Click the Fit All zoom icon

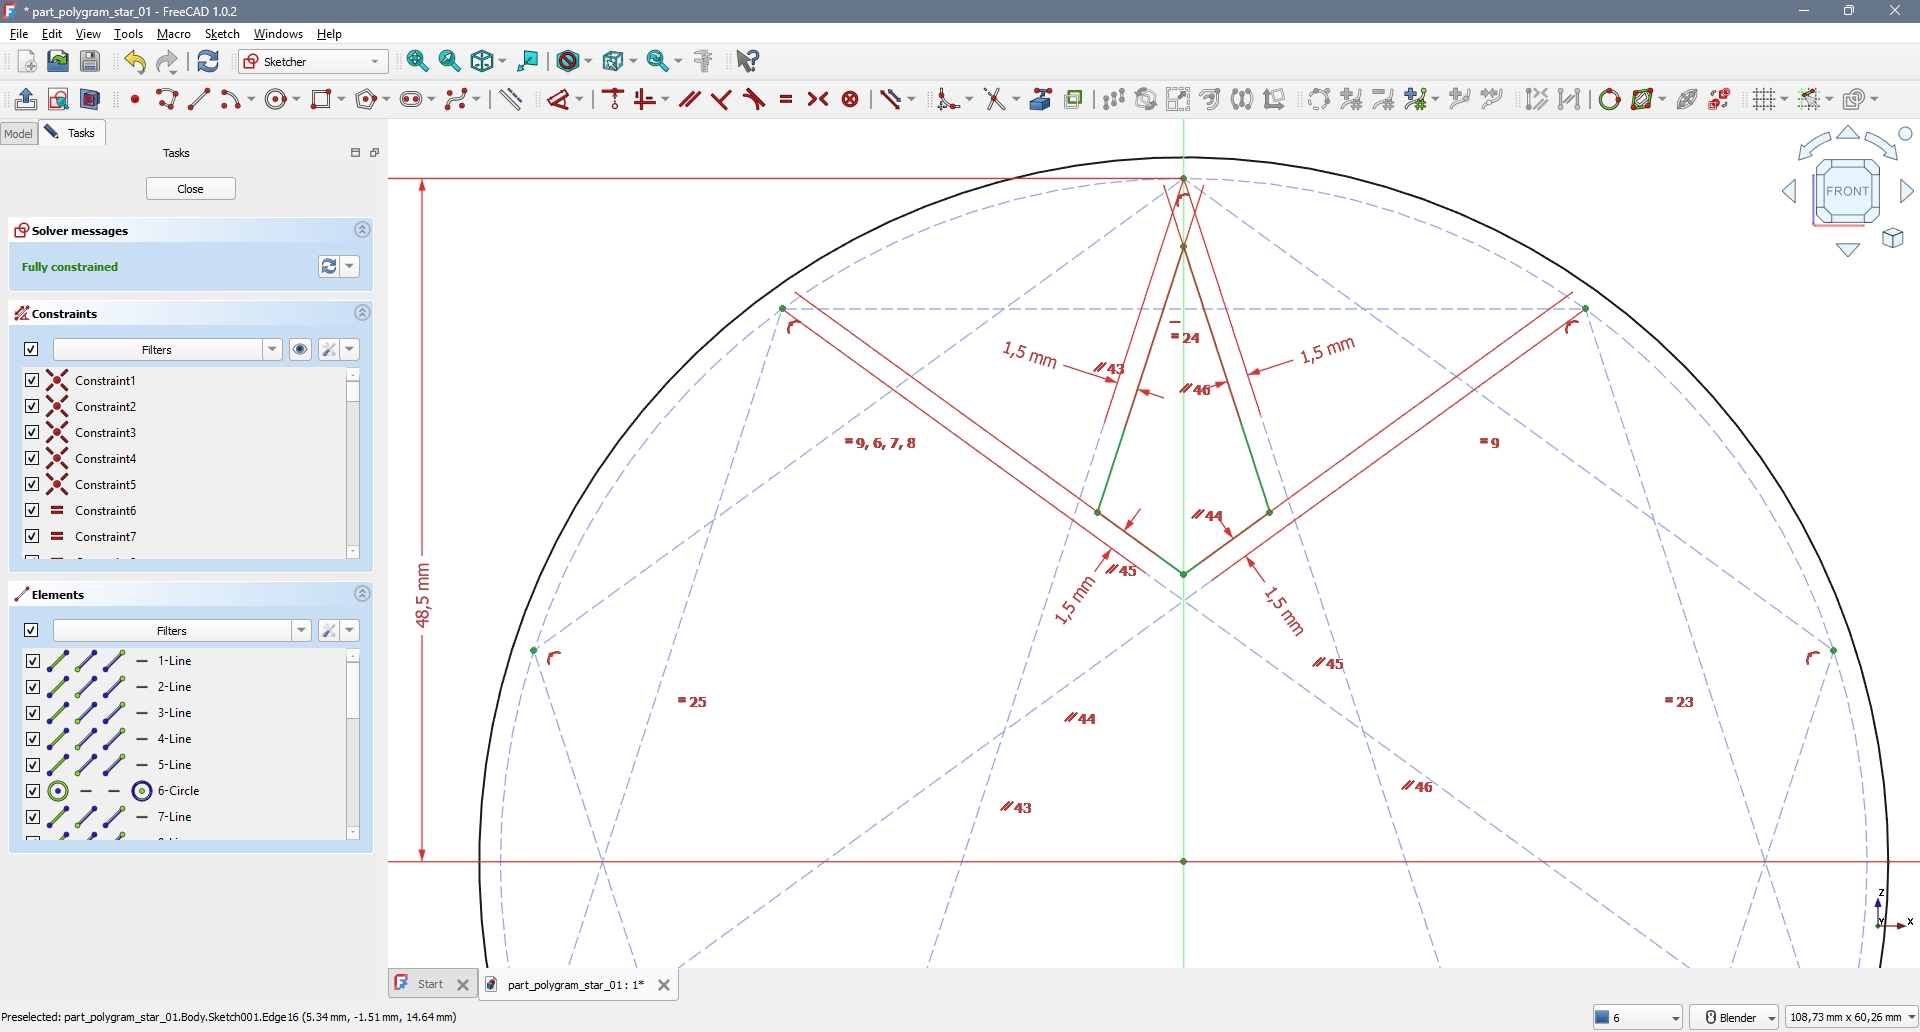pos(418,61)
